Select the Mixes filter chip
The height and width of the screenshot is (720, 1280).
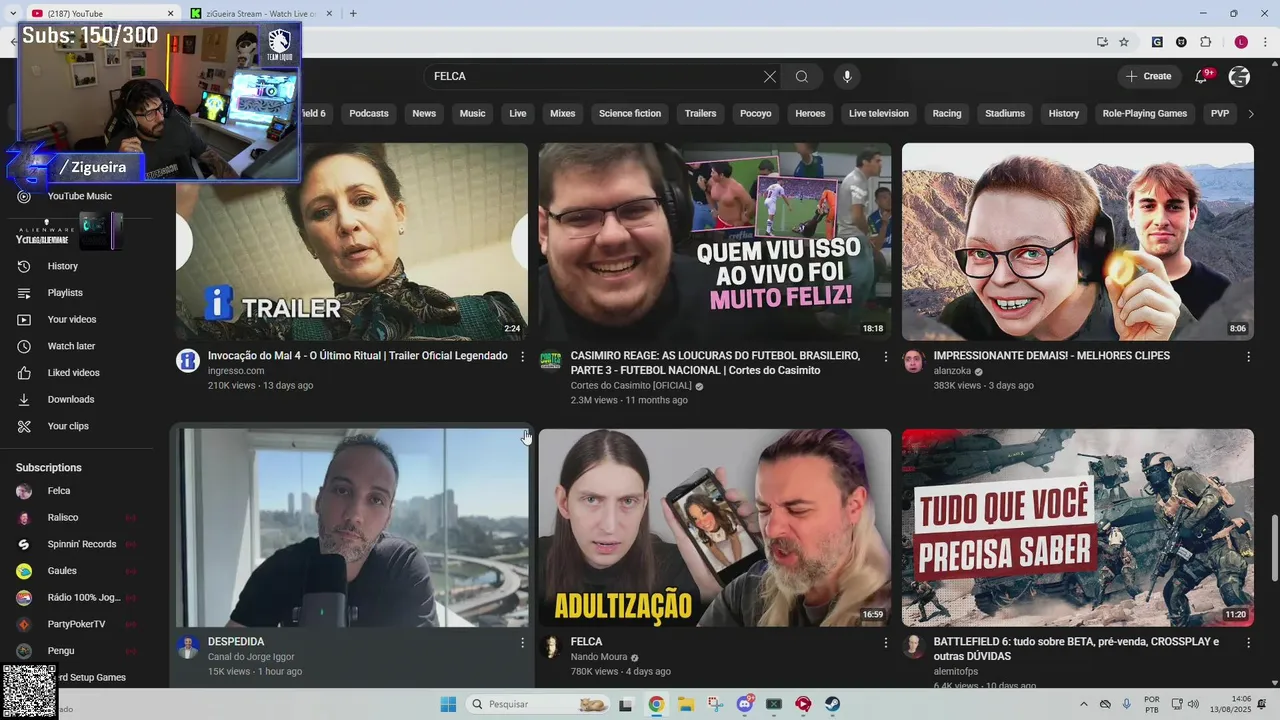tap(563, 114)
